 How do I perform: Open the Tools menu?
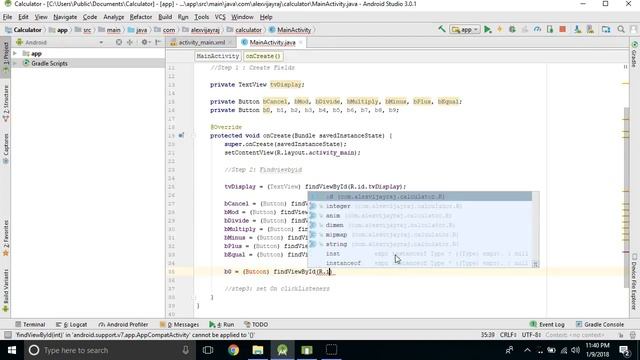click(x=201, y=17)
